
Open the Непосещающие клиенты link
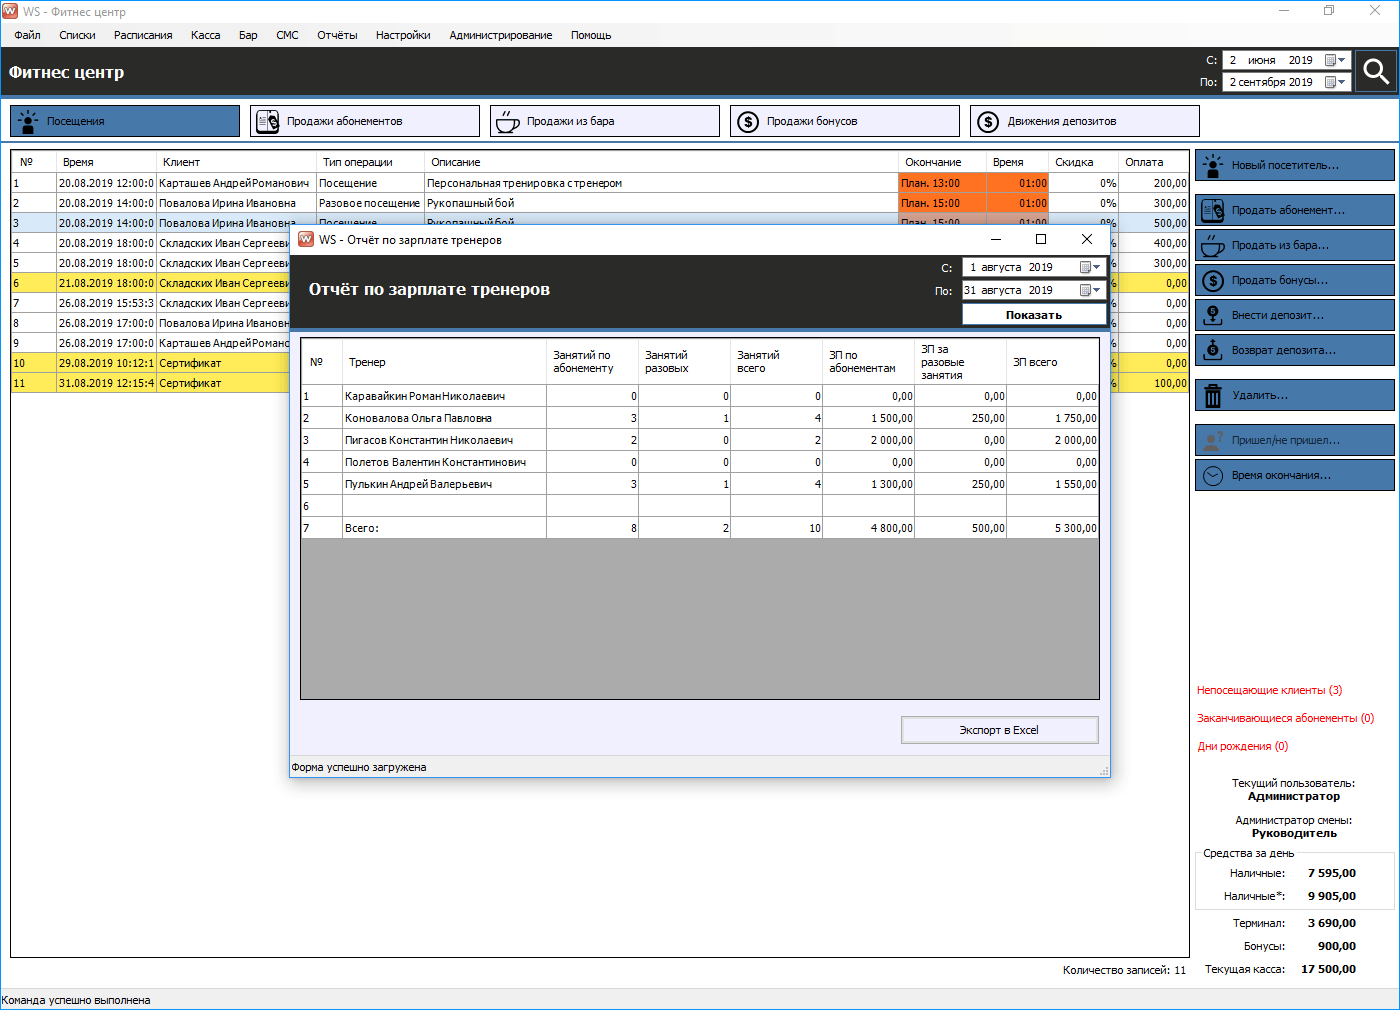click(1269, 690)
